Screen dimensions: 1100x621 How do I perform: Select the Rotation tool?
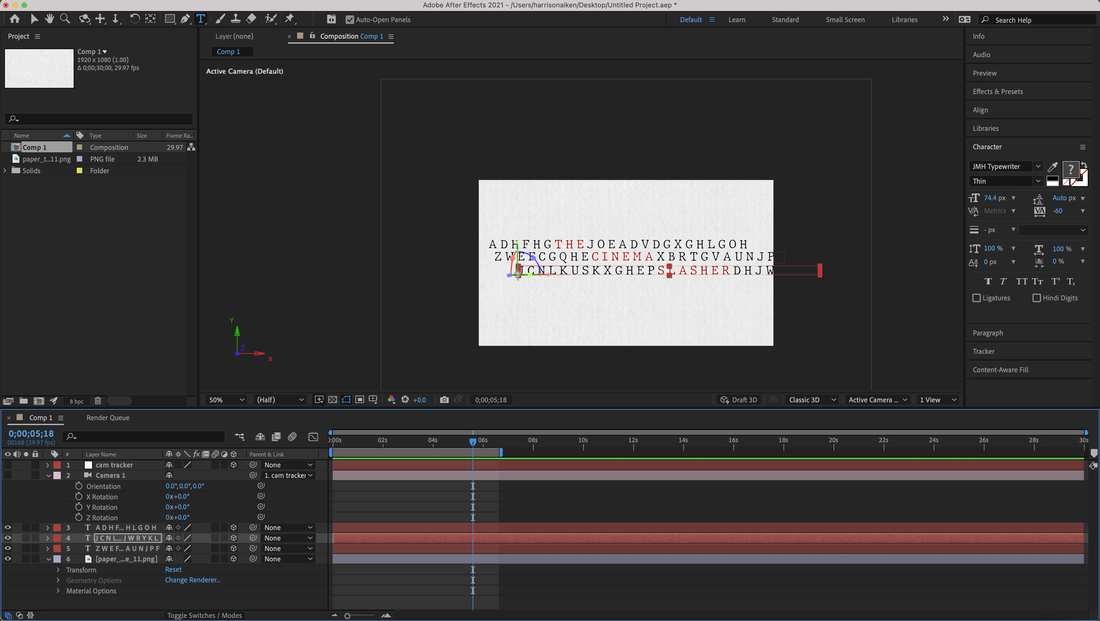click(x=135, y=19)
